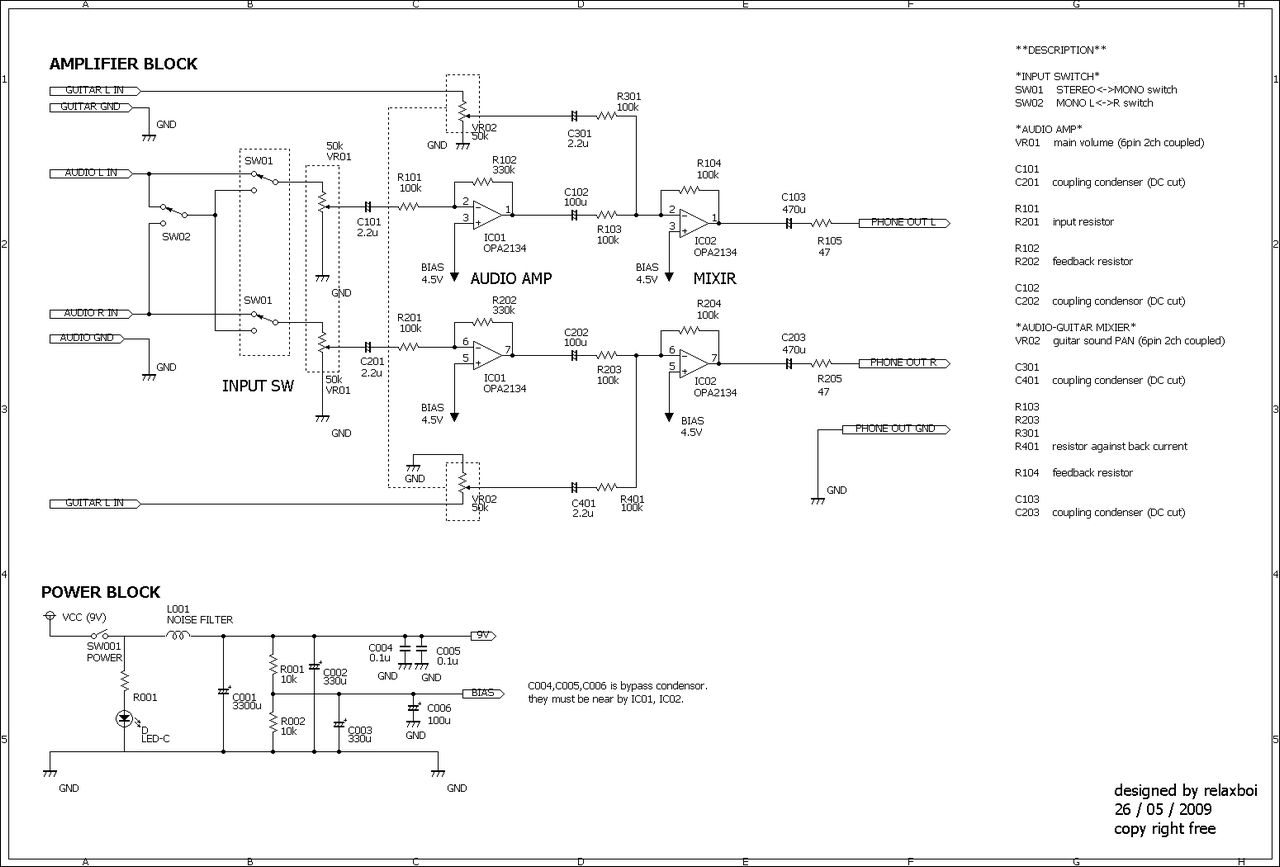Image resolution: width=1280 pixels, height=867 pixels.
Task: Click 'resistor against back current' description
Action: tap(1120, 446)
